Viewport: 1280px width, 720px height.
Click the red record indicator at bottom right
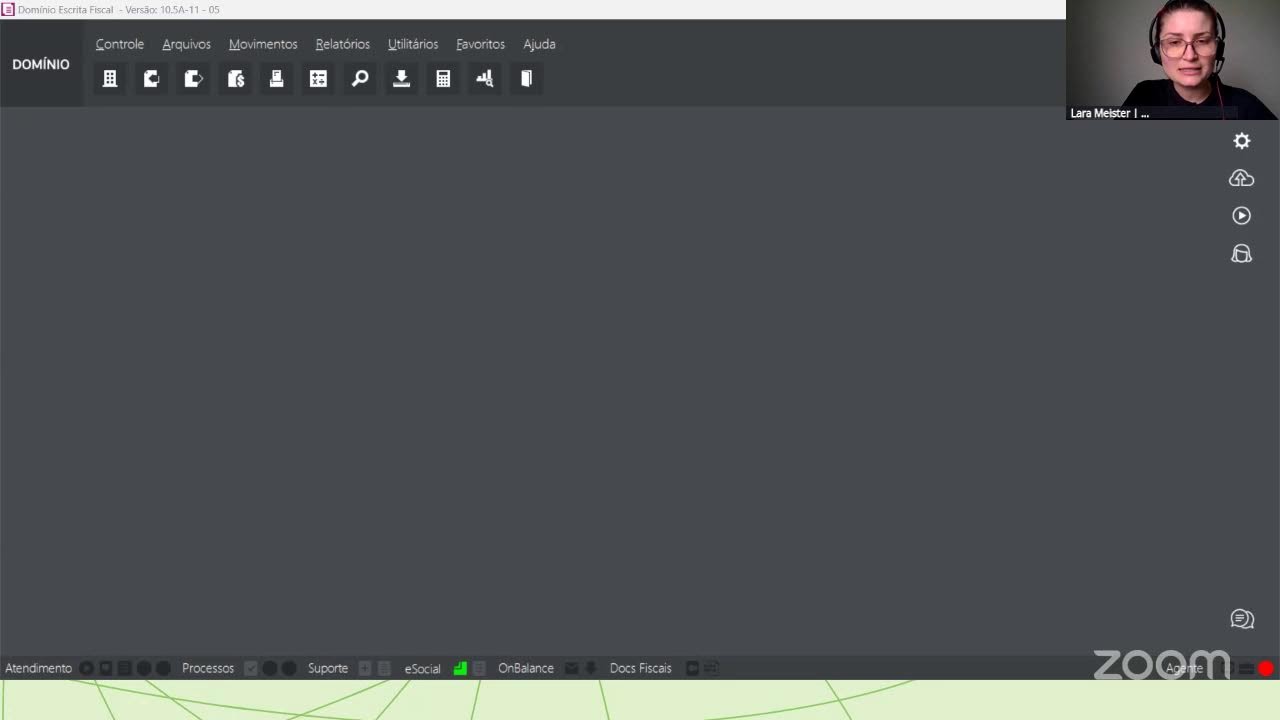1266,668
